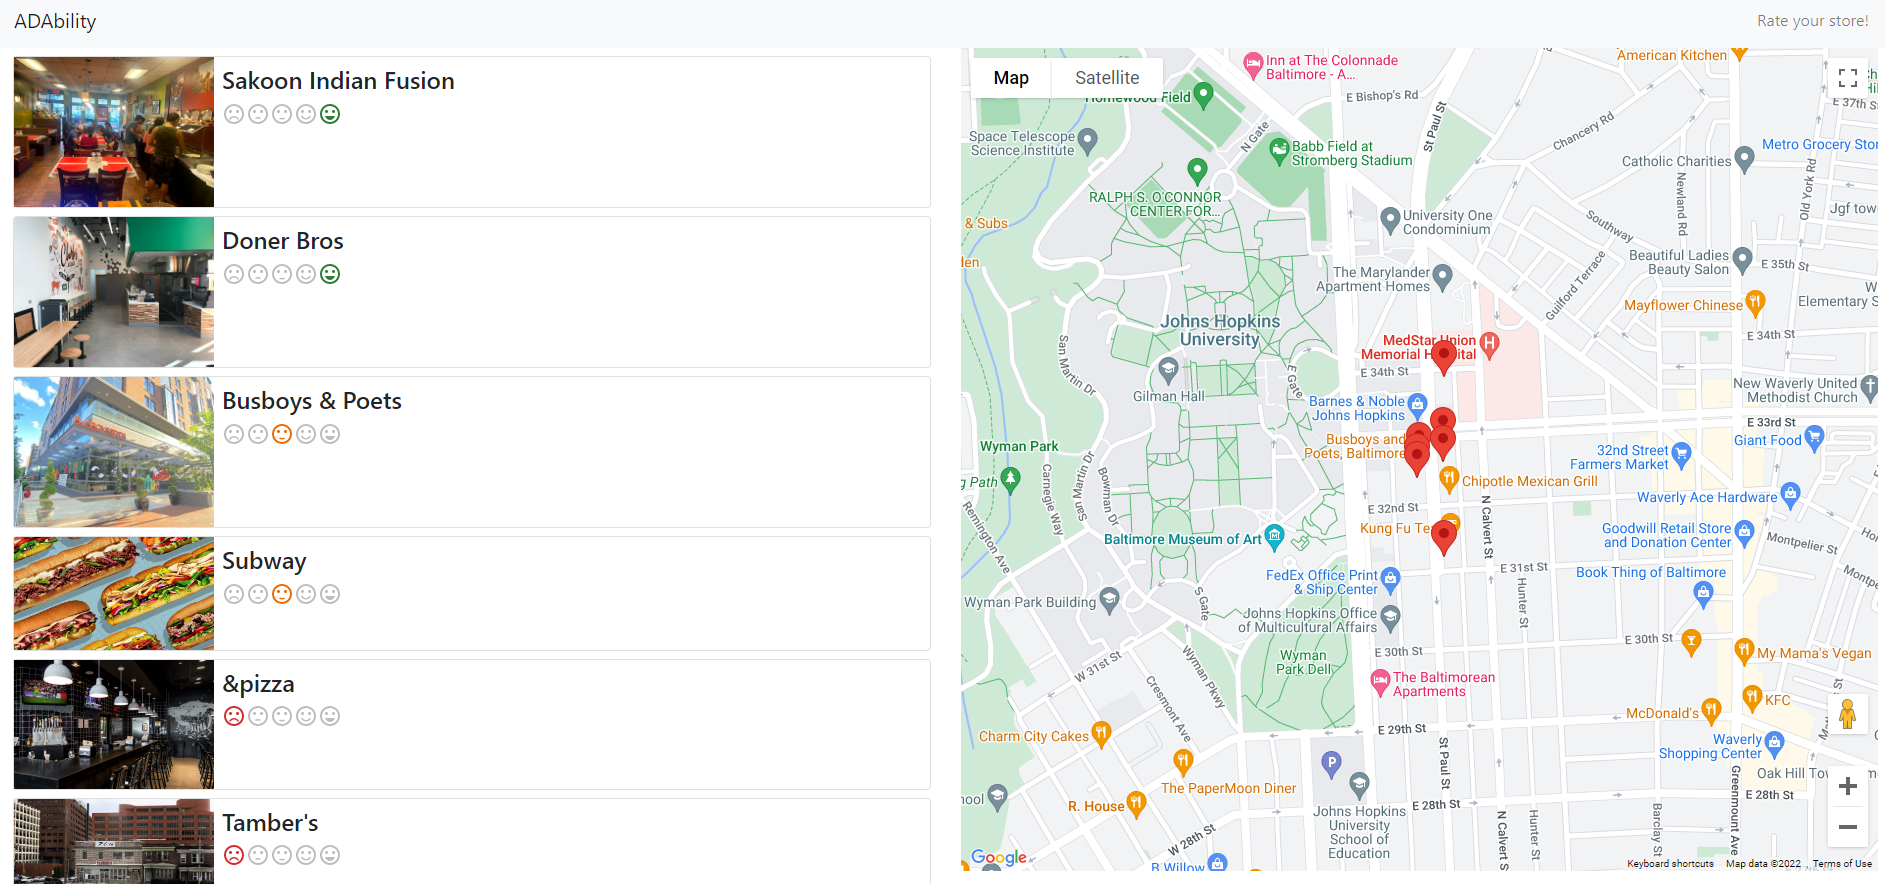1886x884 pixels.
Task: Click the Catholic Charities map pin
Action: click(1745, 159)
